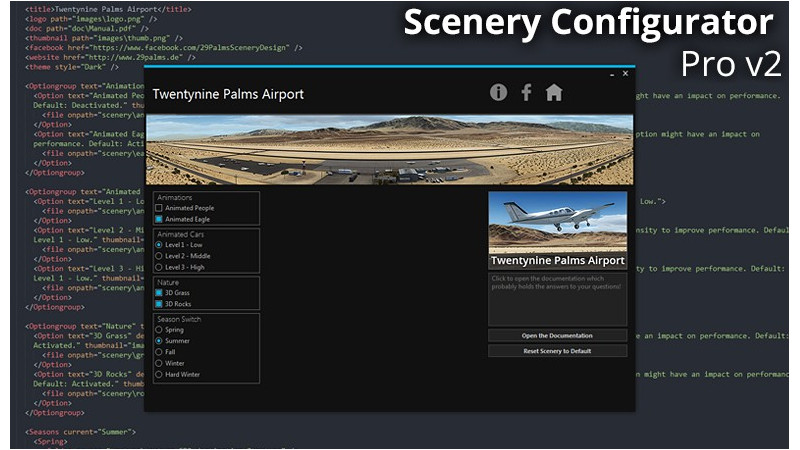Click the Nature group label
The width and height of the screenshot is (800, 450).
tap(168, 283)
